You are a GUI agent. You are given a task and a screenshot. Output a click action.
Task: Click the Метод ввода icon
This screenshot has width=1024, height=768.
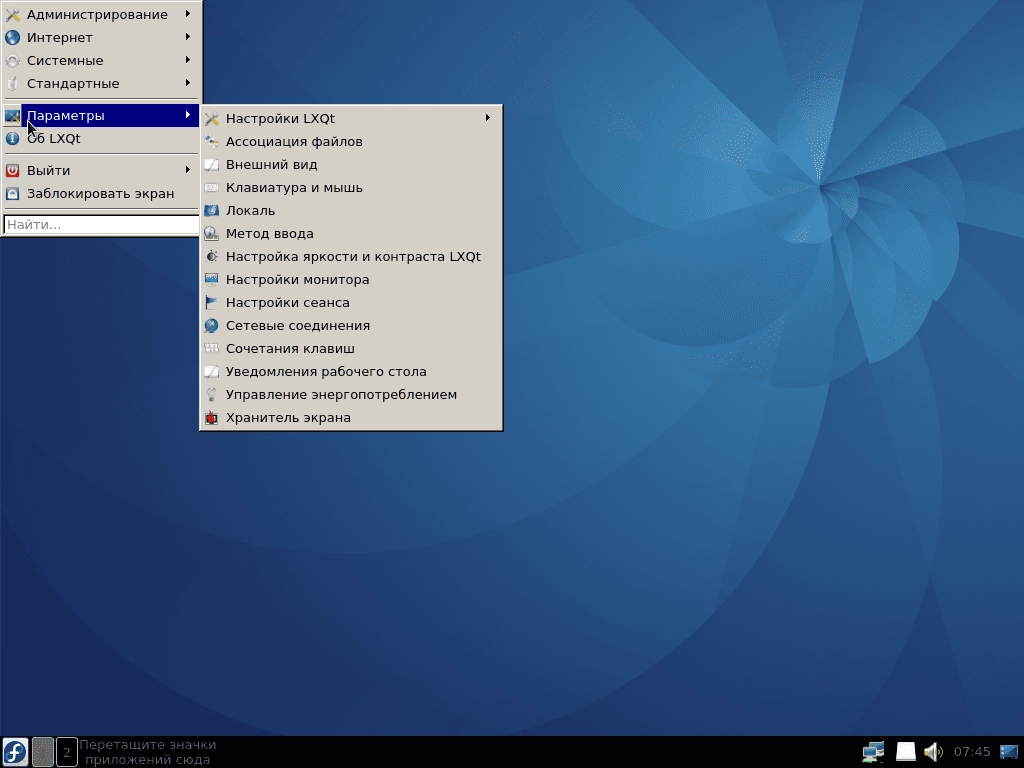[x=211, y=234]
